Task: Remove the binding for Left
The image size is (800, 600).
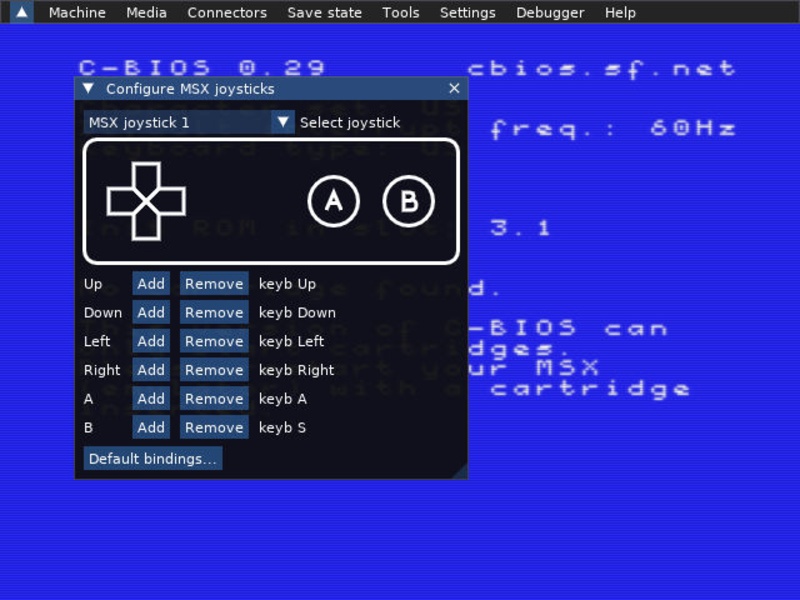Action: pos(214,341)
